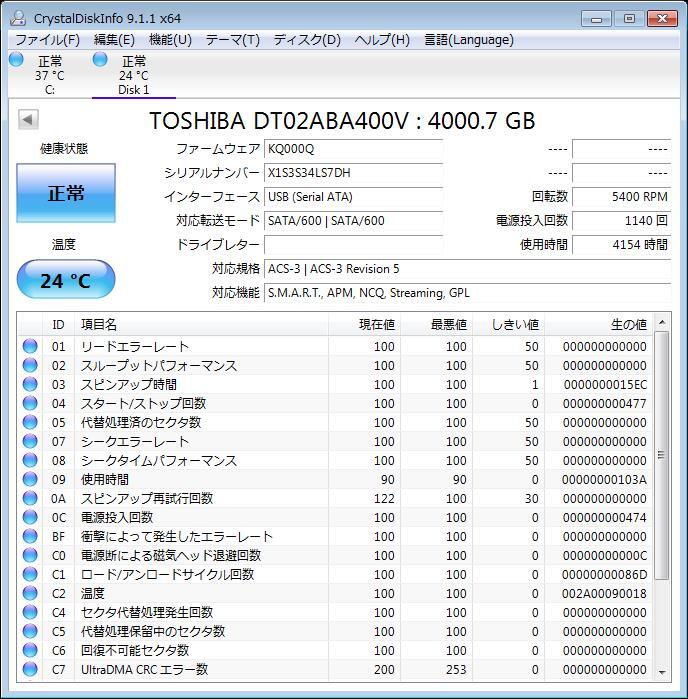
Task: Open the ファイル(F) menu
Action: (x=47, y=40)
